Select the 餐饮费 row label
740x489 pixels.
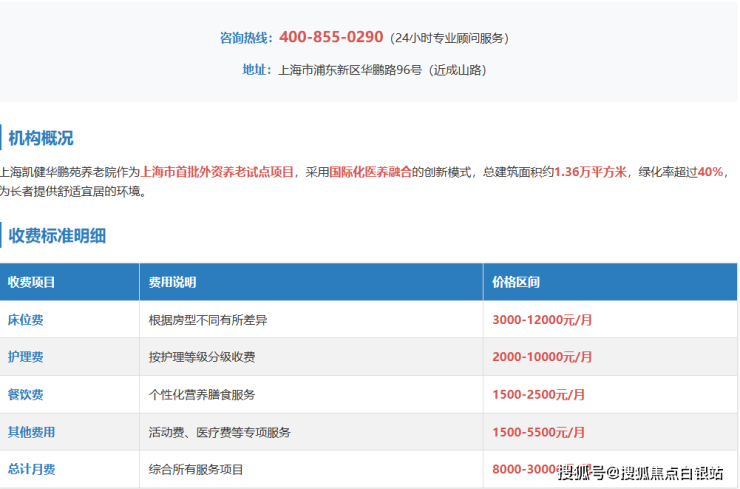[26, 394]
